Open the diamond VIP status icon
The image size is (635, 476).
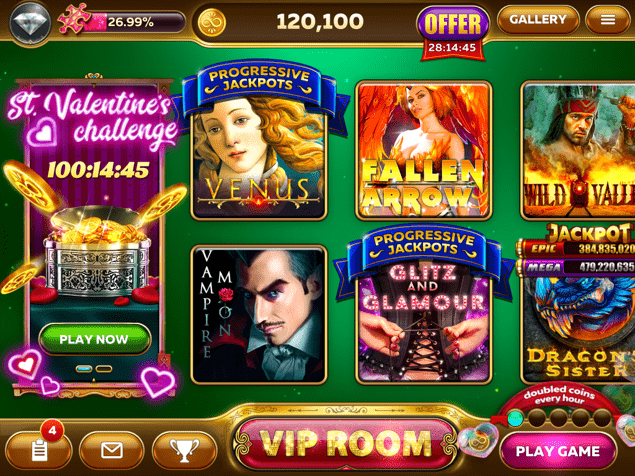(x=30, y=21)
